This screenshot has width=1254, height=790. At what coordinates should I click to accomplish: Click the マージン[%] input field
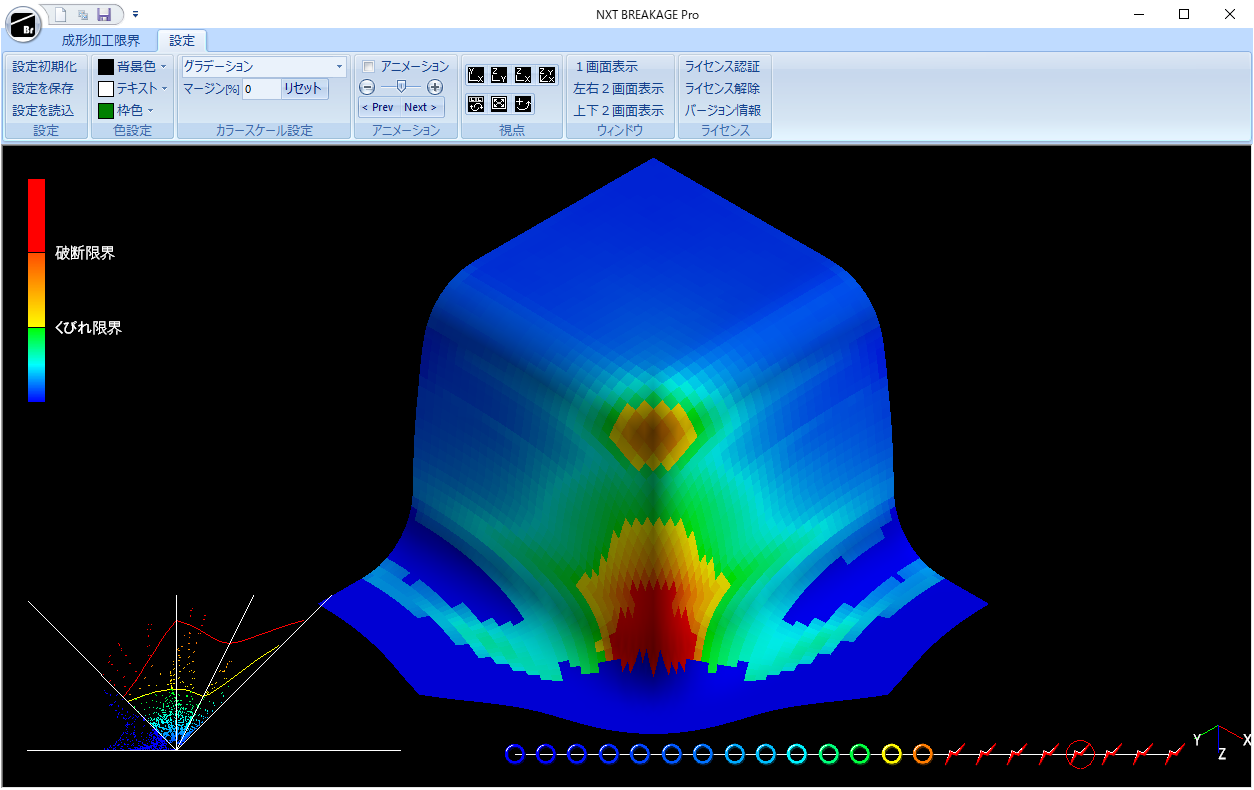[x=260, y=89]
